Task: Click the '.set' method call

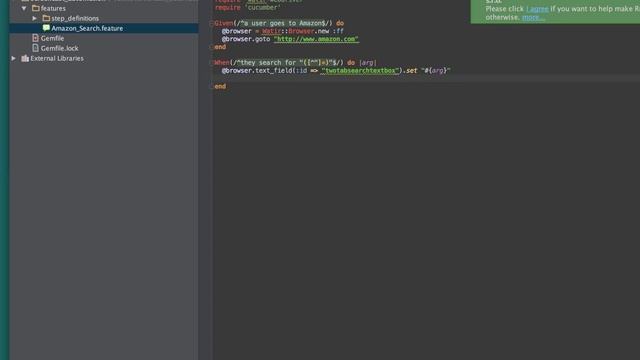Action: coord(410,71)
